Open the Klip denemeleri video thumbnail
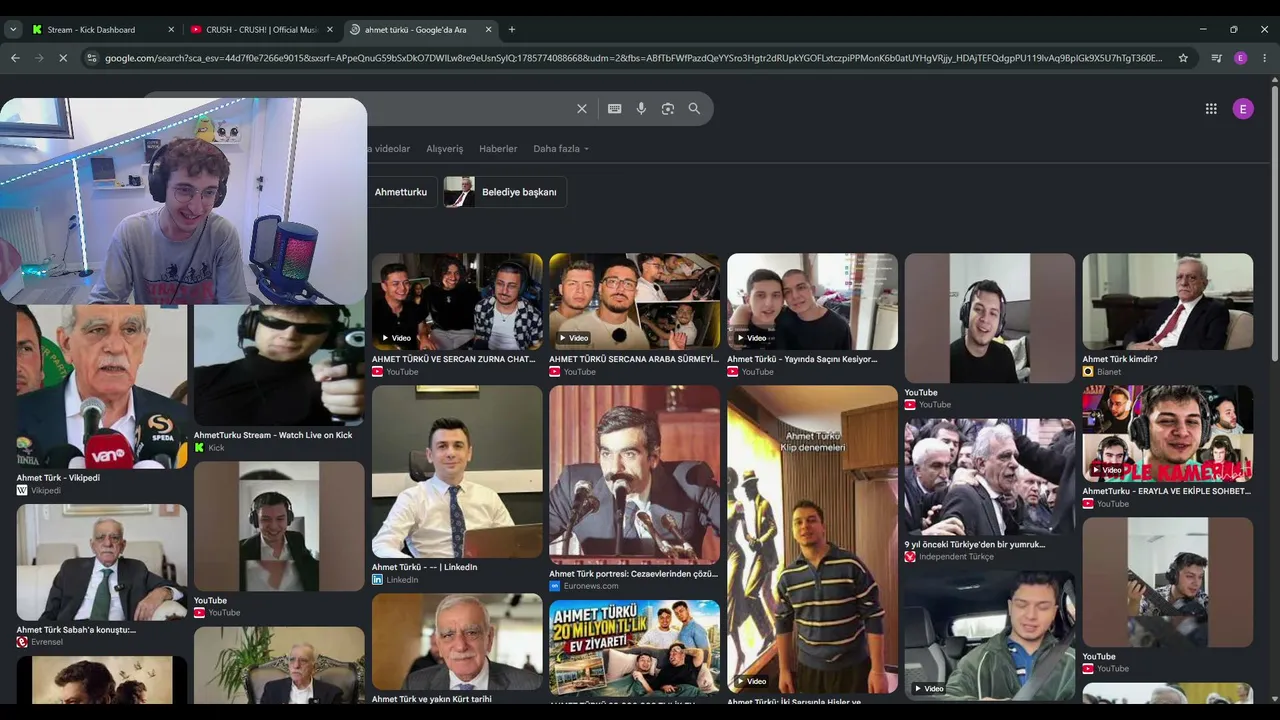Viewport: 1280px width, 720px height. click(x=812, y=540)
